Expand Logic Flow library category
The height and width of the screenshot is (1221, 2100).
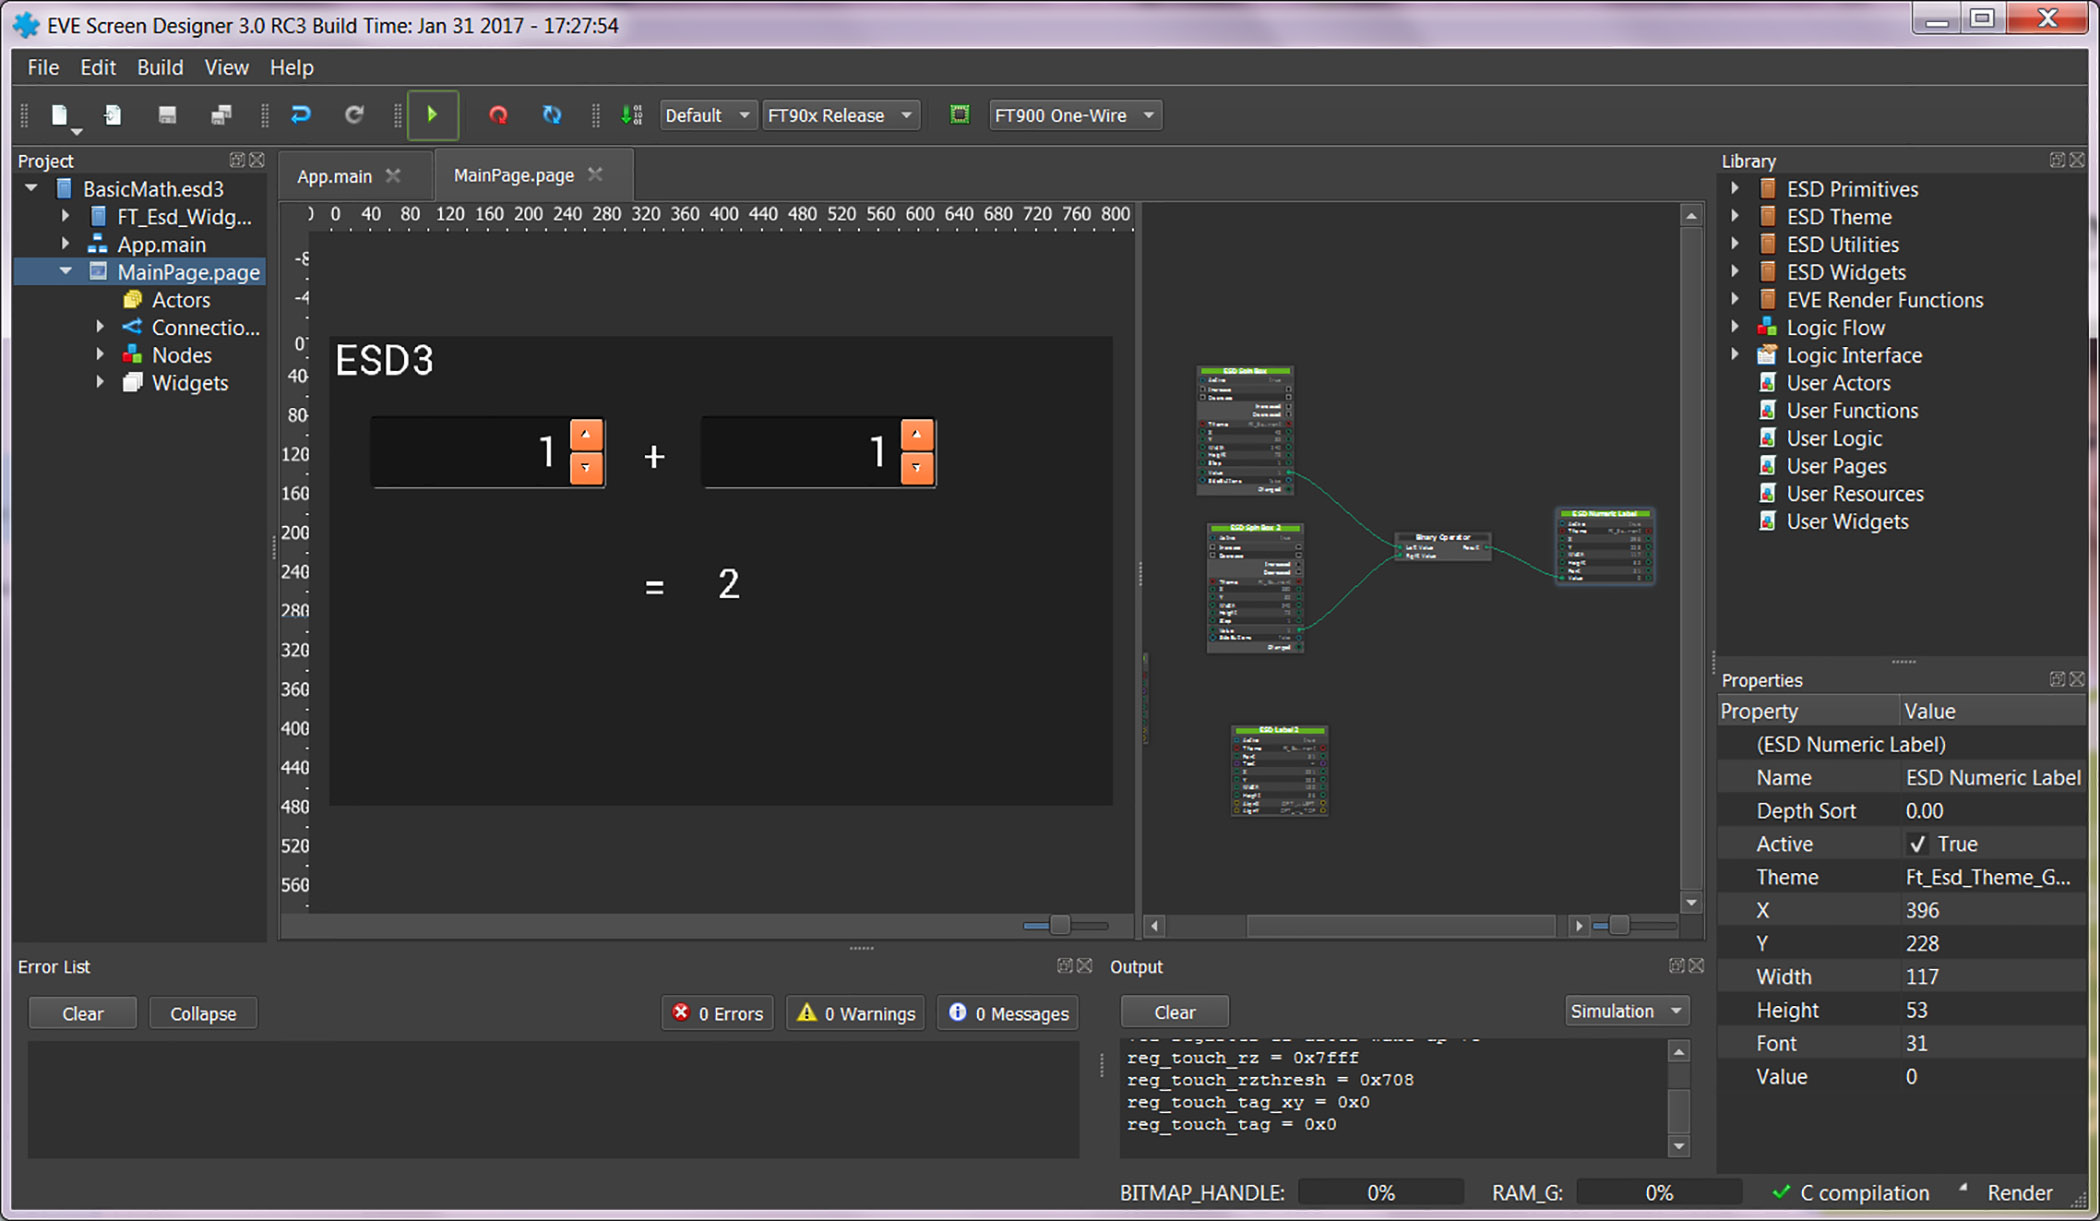[x=1735, y=327]
